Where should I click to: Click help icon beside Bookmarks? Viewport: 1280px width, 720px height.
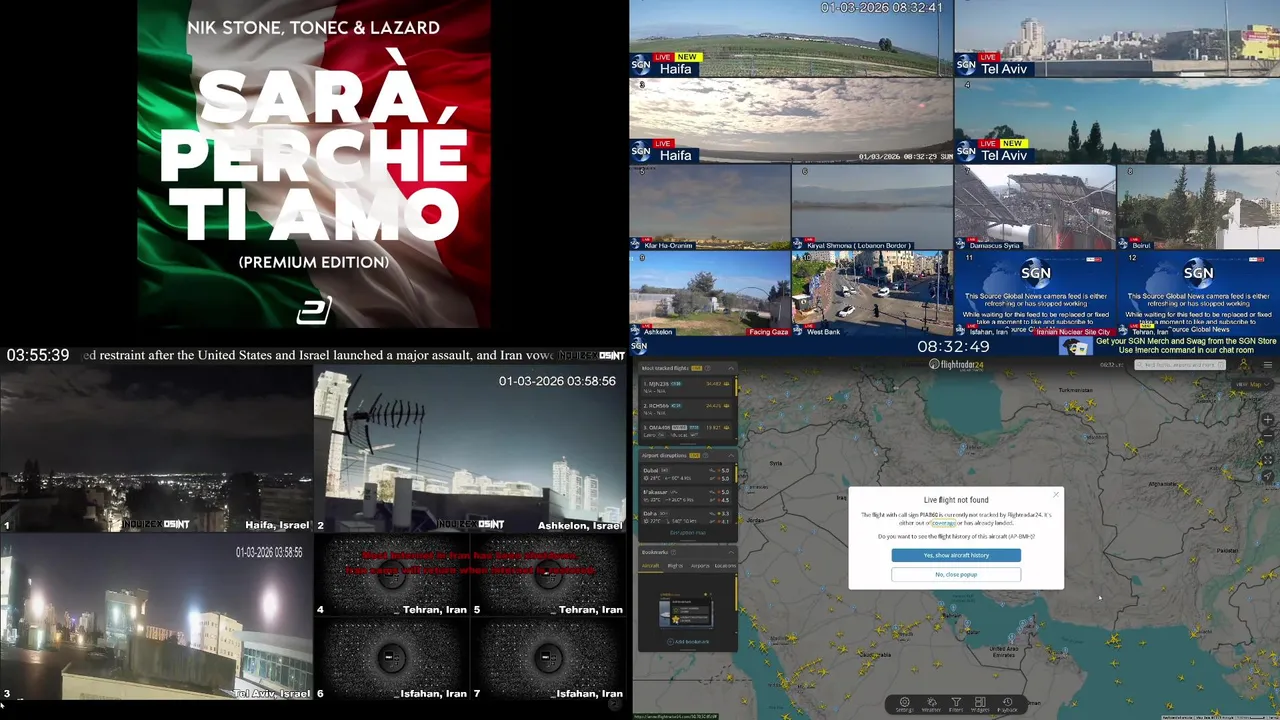tap(674, 552)
